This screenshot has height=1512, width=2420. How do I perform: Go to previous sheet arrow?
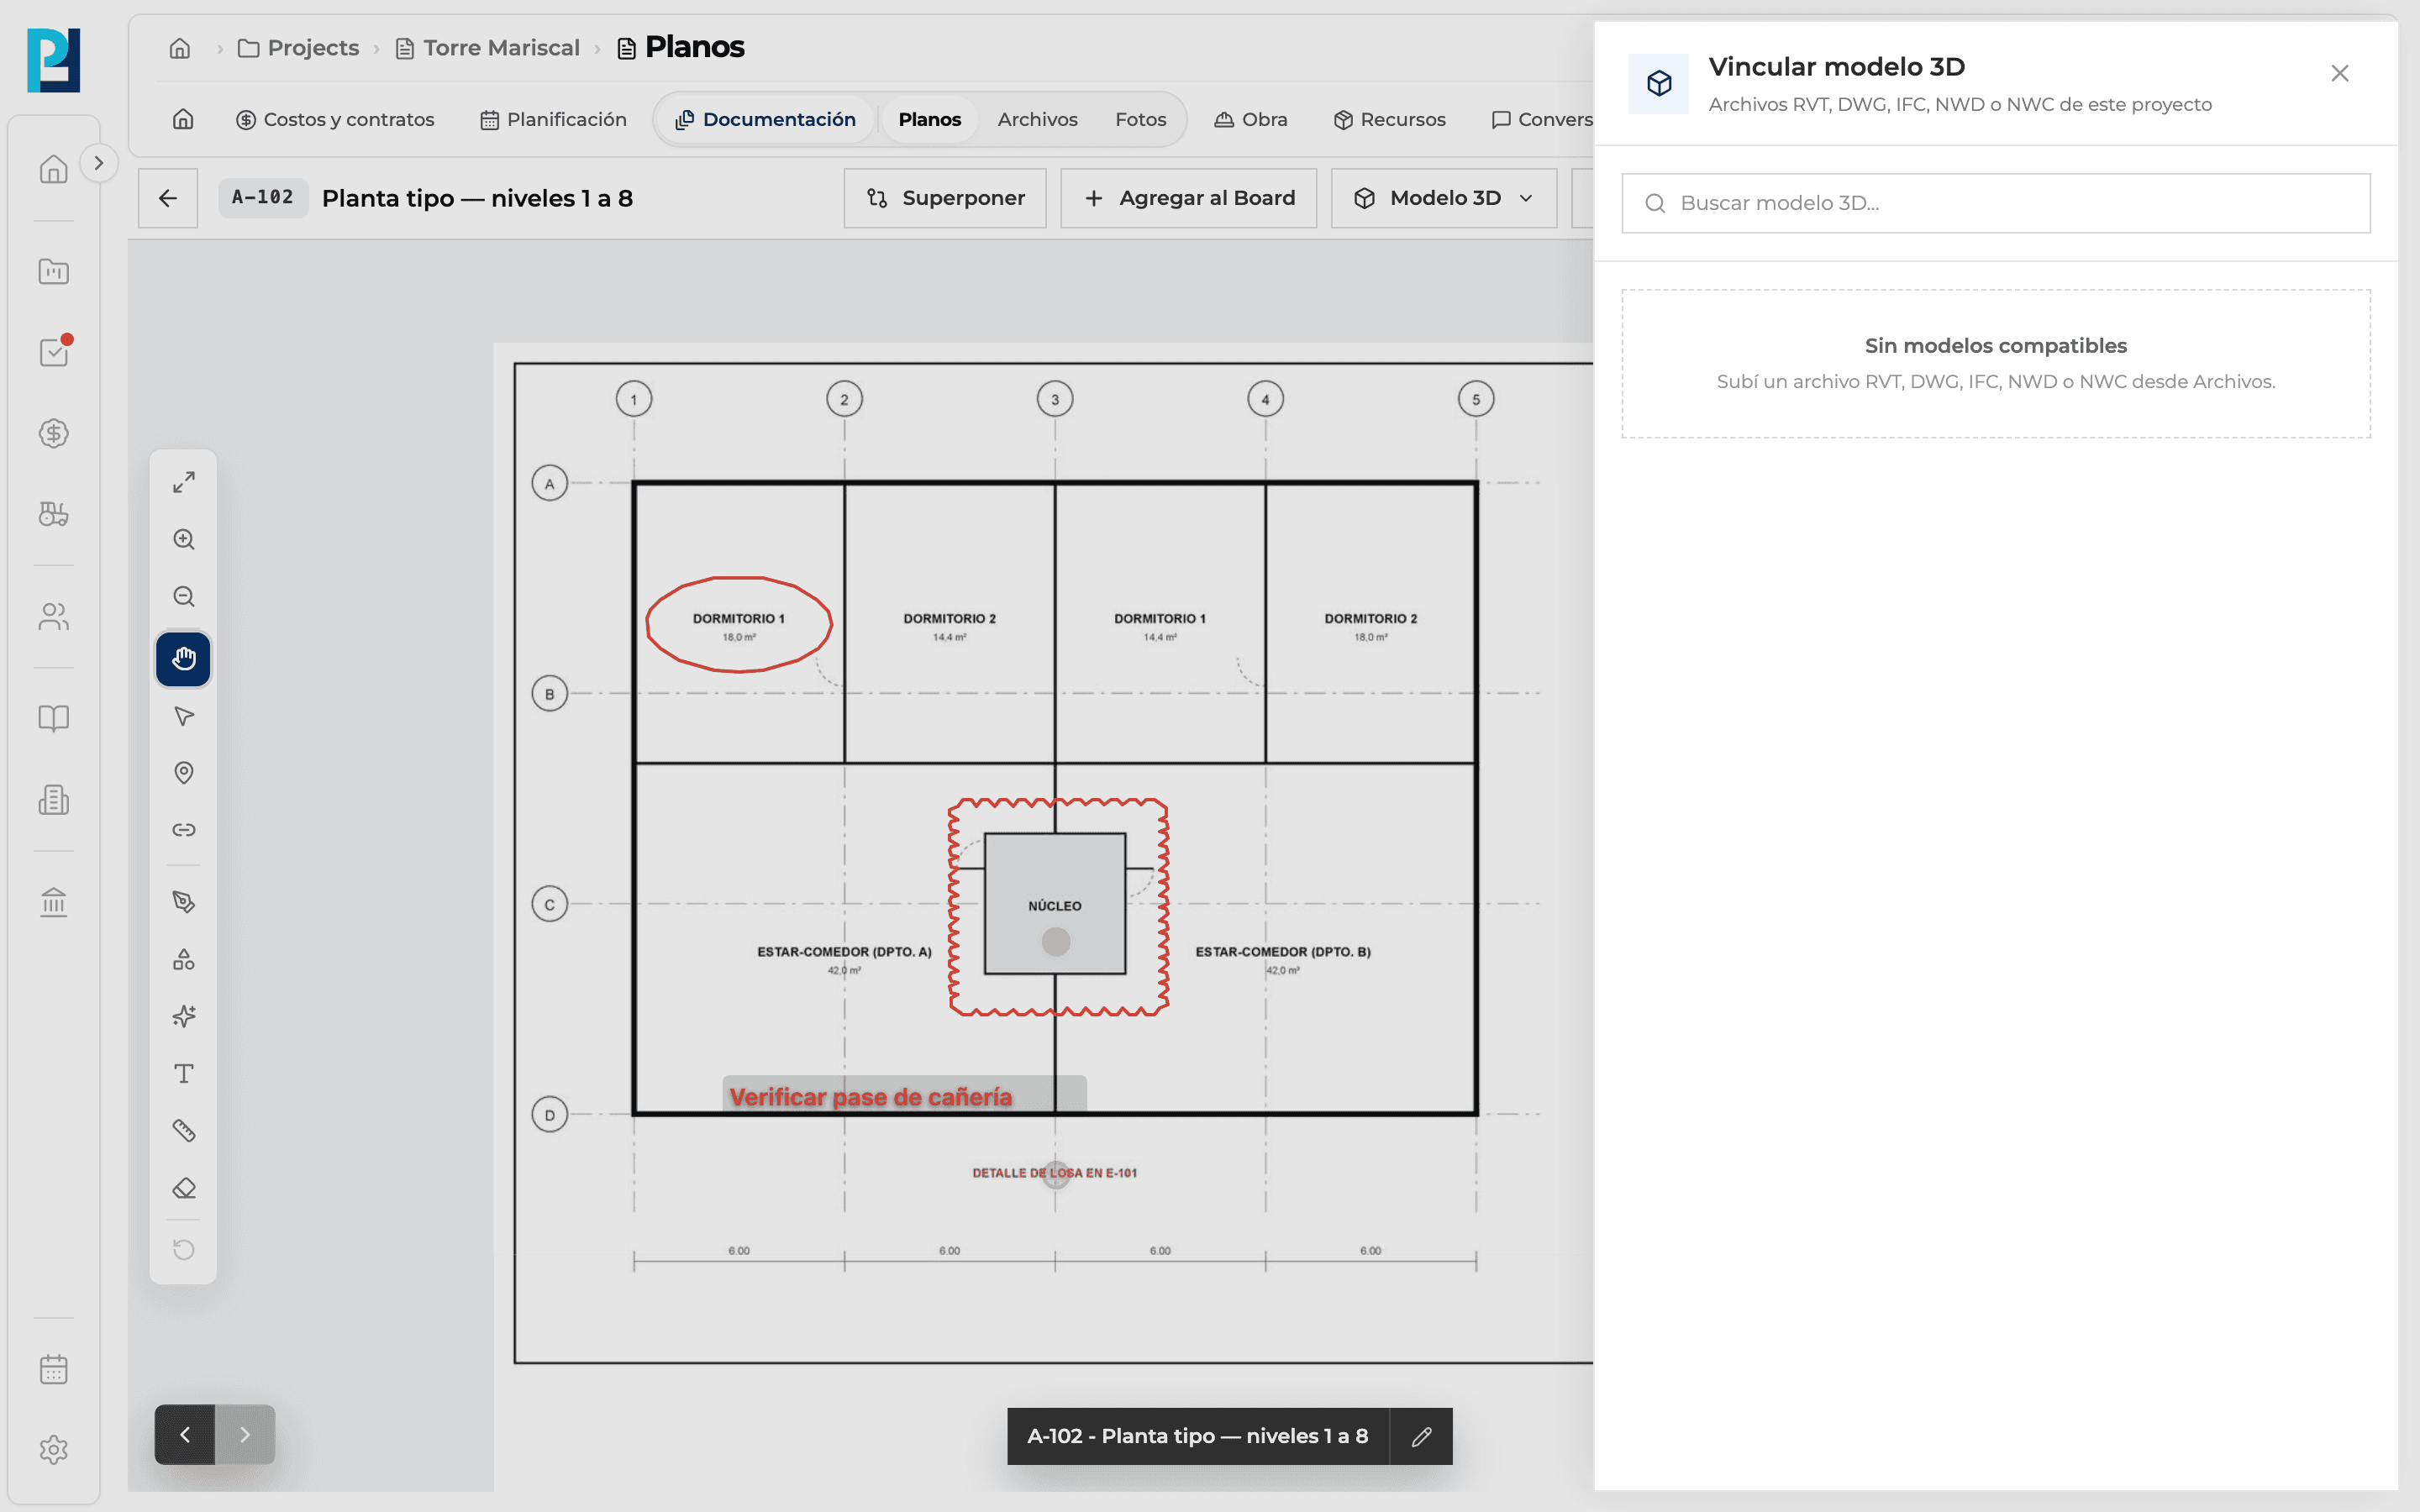185,1435
